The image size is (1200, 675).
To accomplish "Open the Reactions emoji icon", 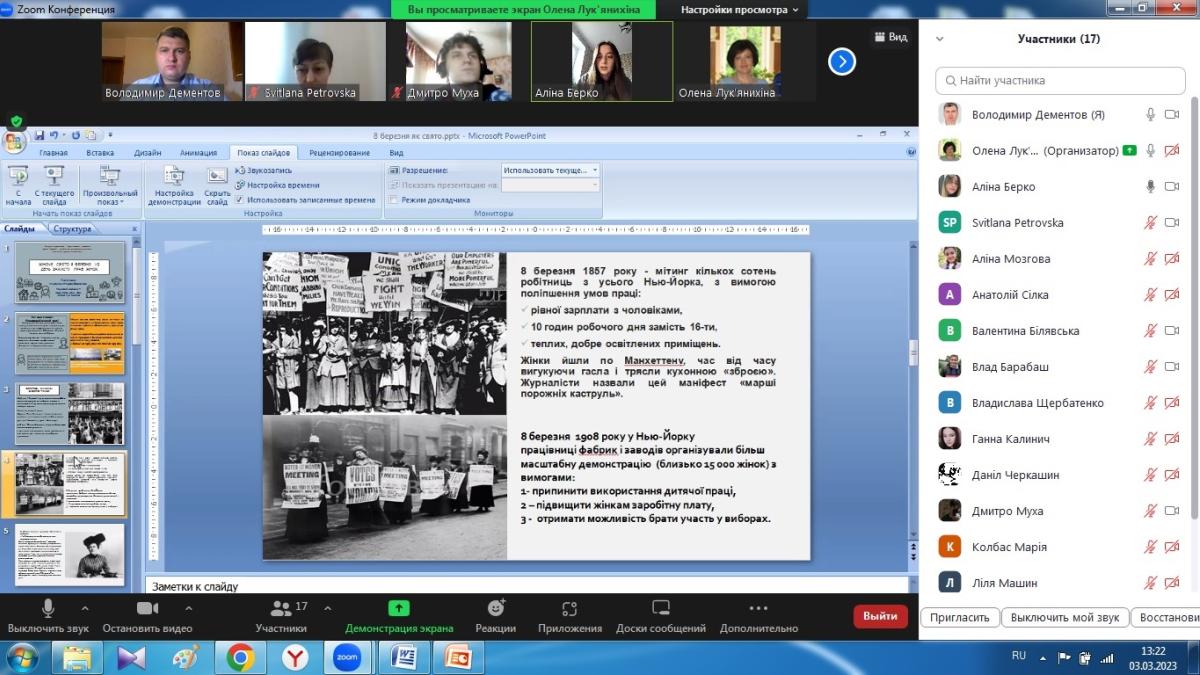I will 495,608.
